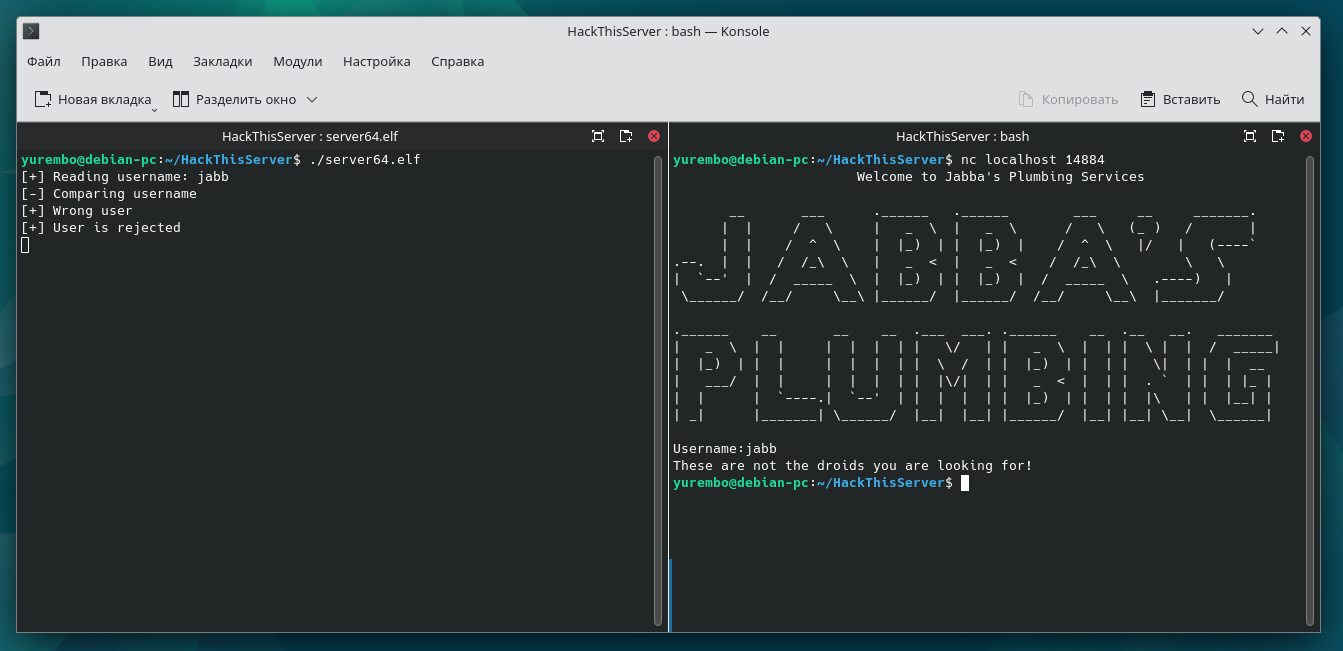Detach the server64.elf pane into new window
The height and width of the screenshot is (651, 1343).
point(626,136)
